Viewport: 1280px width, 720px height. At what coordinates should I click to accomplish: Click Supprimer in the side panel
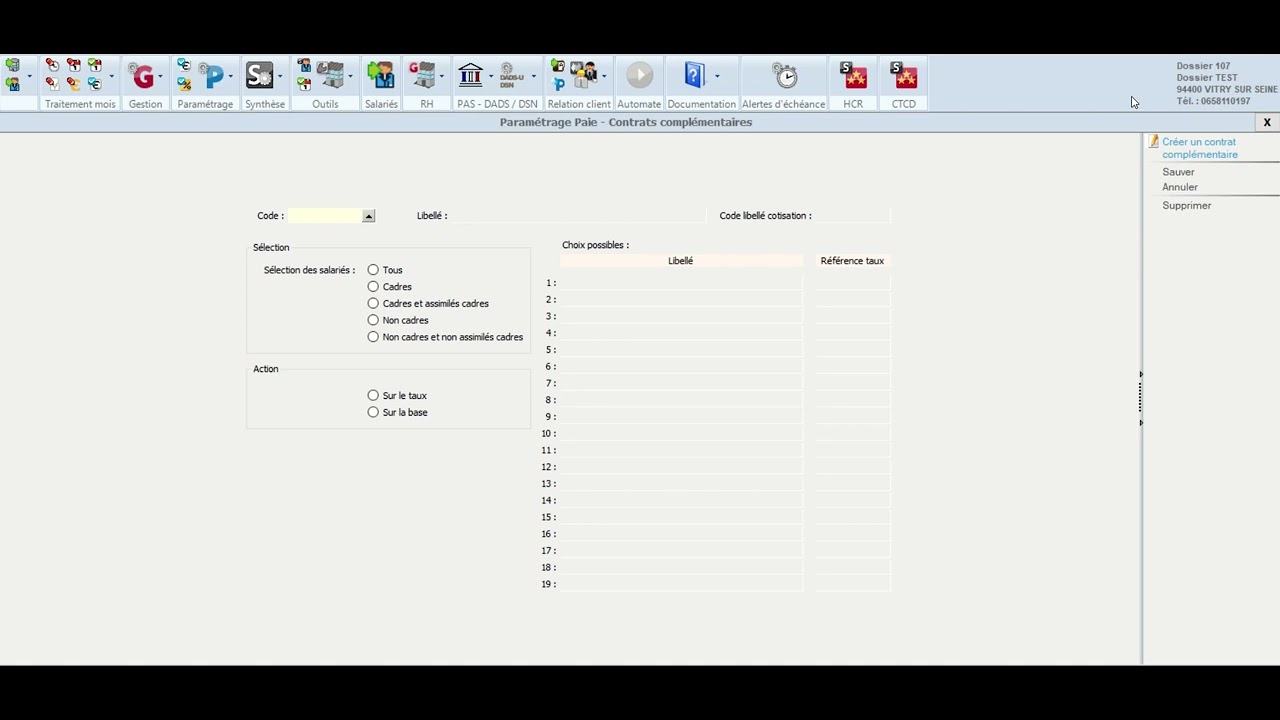[x=1187, y=206]
